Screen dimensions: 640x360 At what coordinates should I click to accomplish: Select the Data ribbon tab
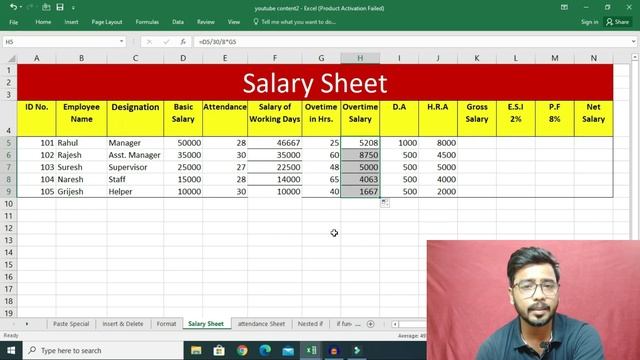[x=178, y=22]
